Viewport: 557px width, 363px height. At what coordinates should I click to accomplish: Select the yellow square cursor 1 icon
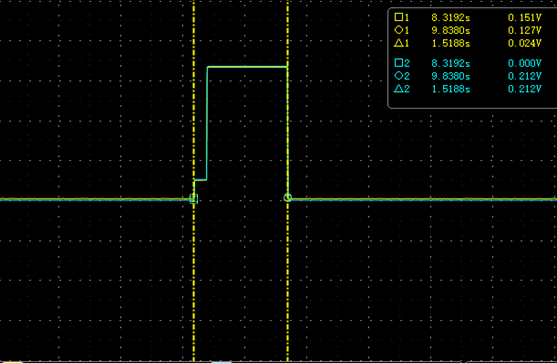click(399, 17)
